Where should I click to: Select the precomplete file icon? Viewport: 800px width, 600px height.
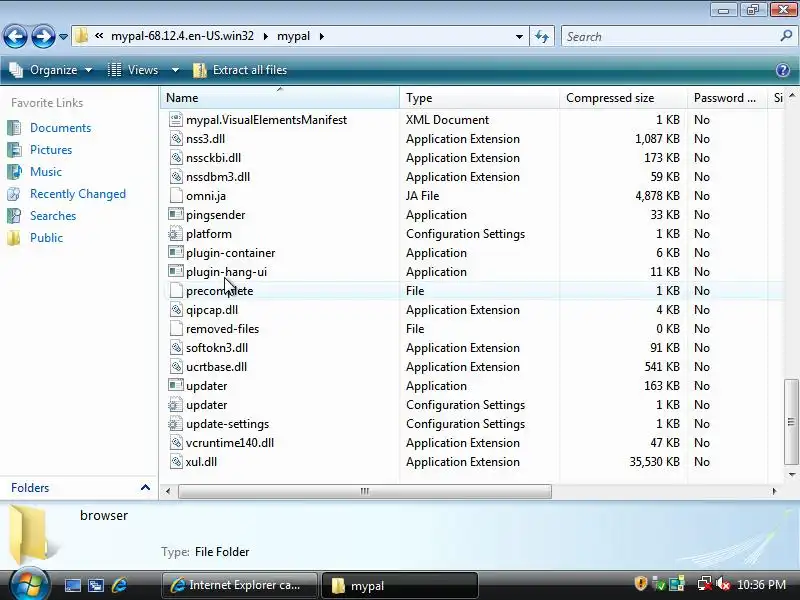point(176,290)
